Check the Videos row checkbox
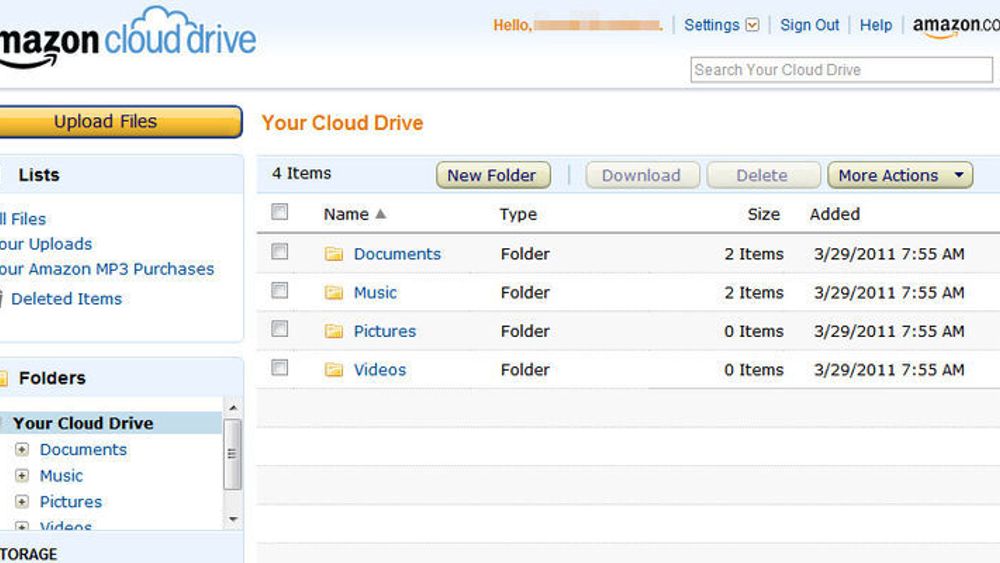The width and height of the screenshot is (1000, 563). 279,368
